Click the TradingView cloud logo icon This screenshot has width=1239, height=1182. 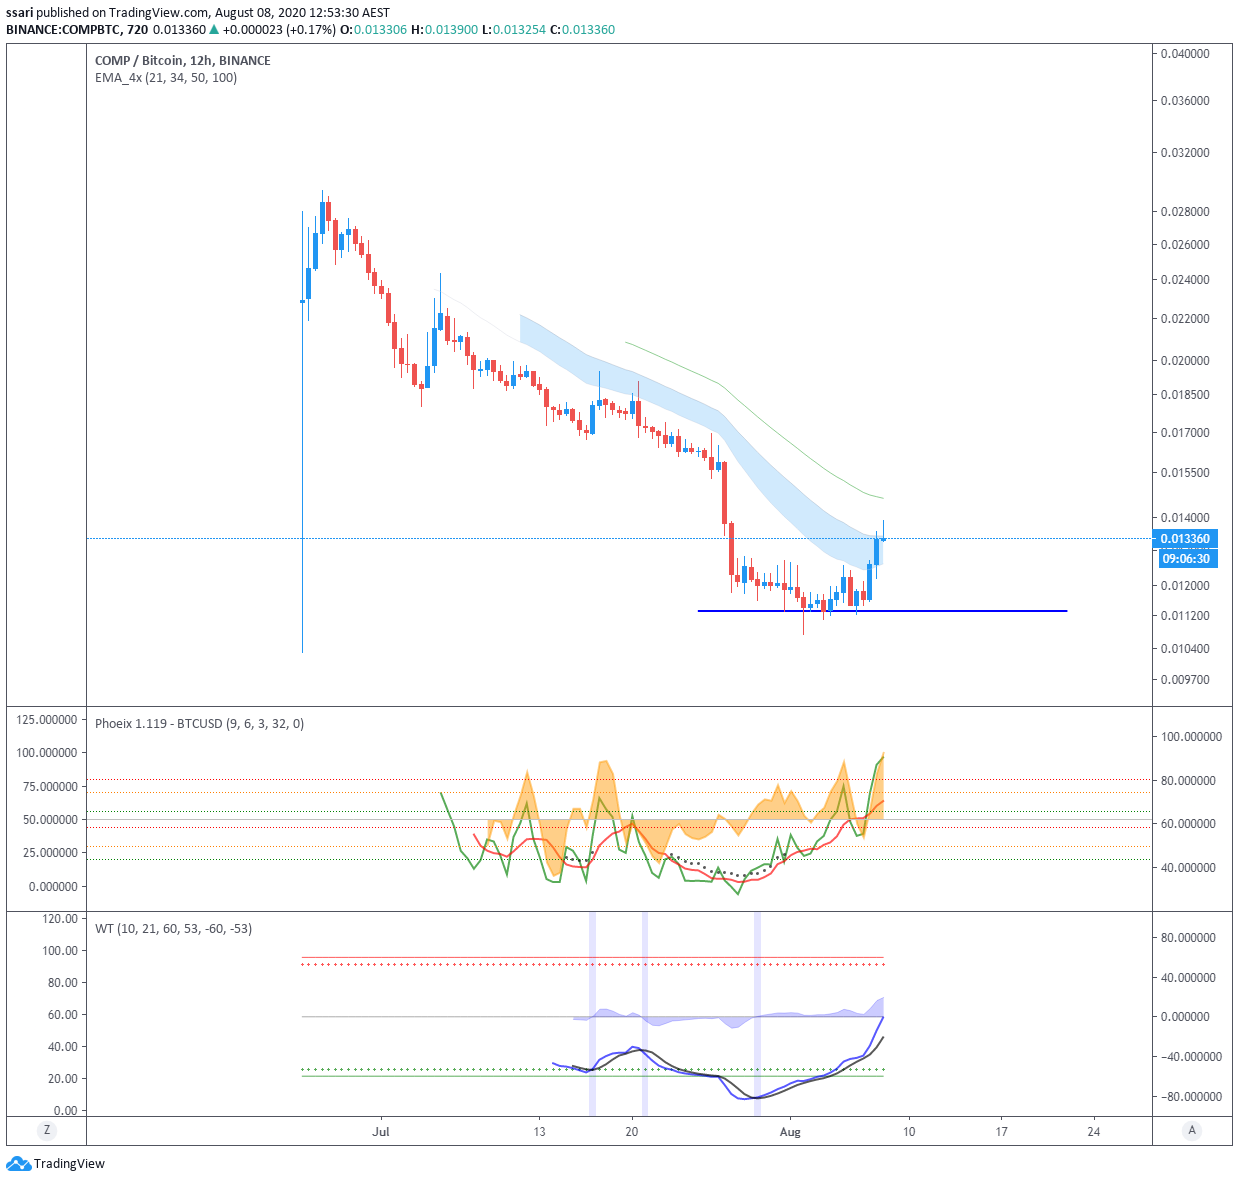pos(18,1163)
